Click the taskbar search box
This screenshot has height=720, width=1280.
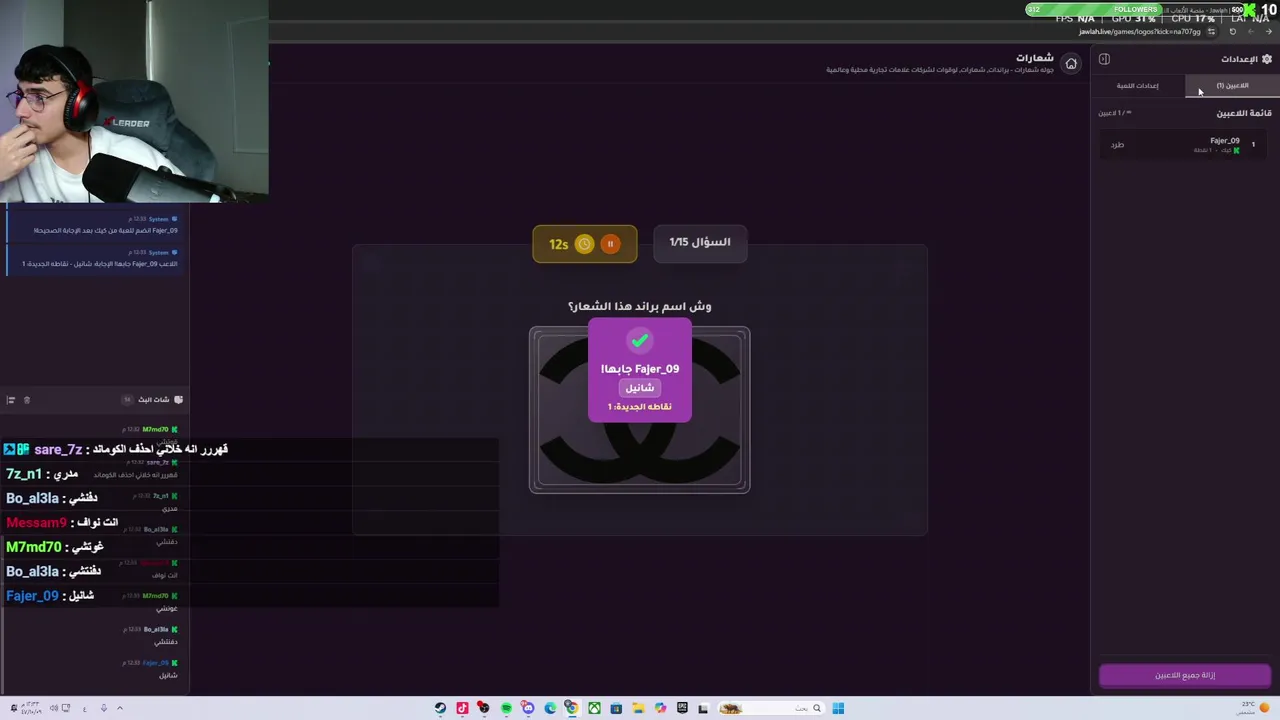pyautogui.click(x=772, y=708)
